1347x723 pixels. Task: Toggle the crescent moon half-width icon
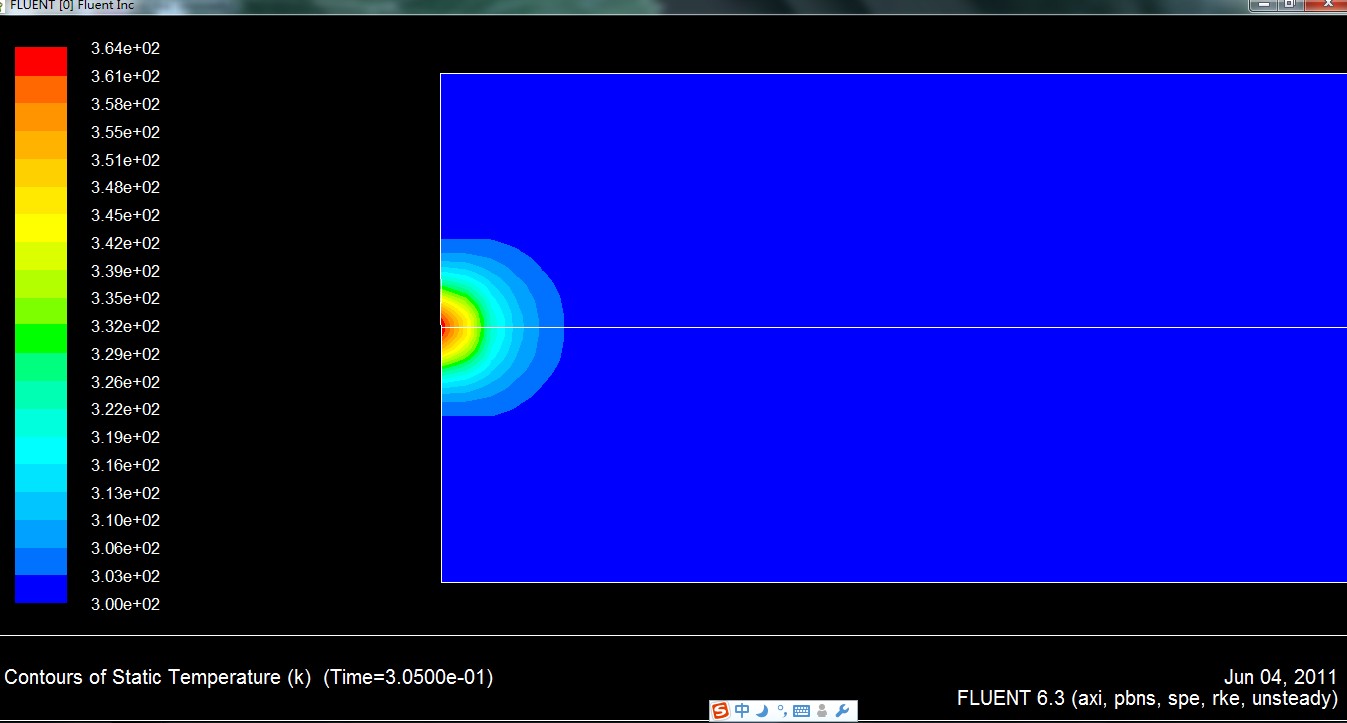762,711
